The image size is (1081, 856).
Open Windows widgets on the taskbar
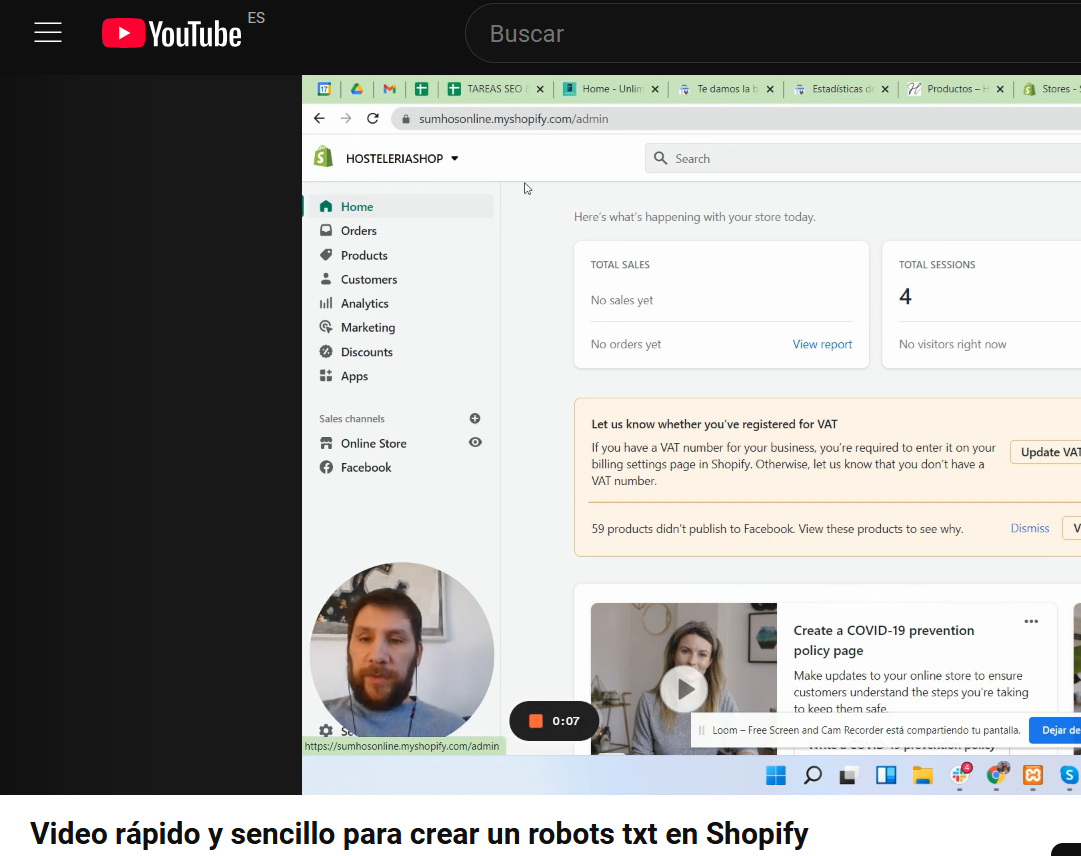(886, 775)
